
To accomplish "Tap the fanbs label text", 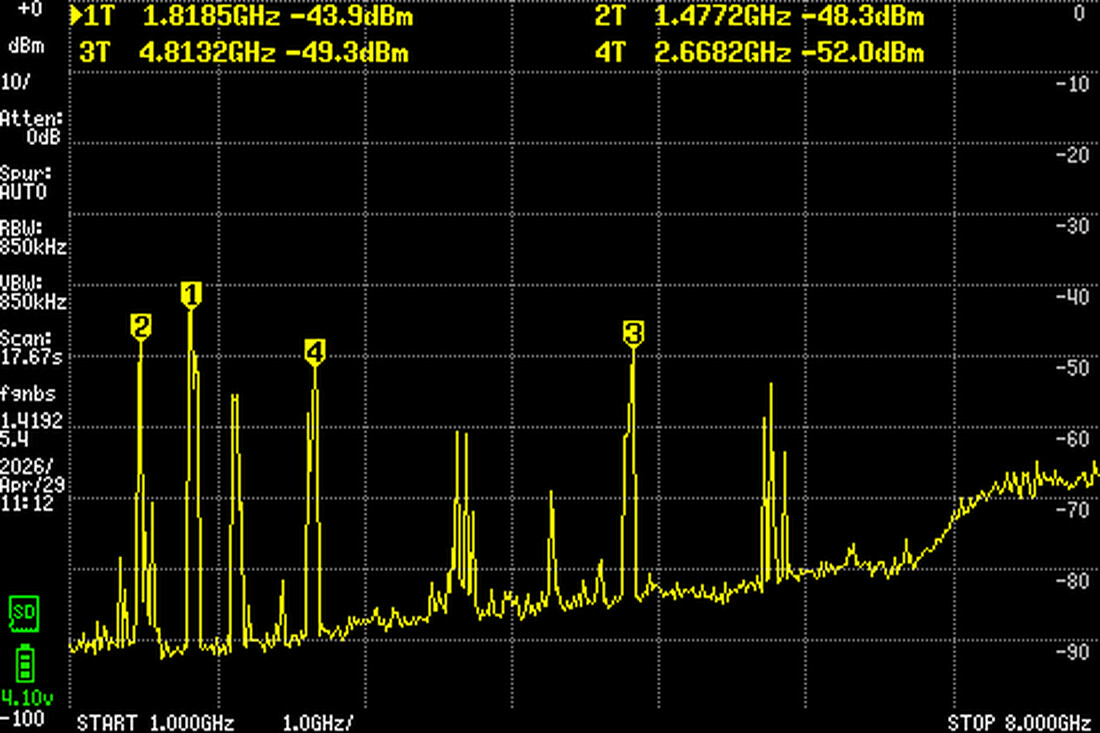I will click(27, 394).
